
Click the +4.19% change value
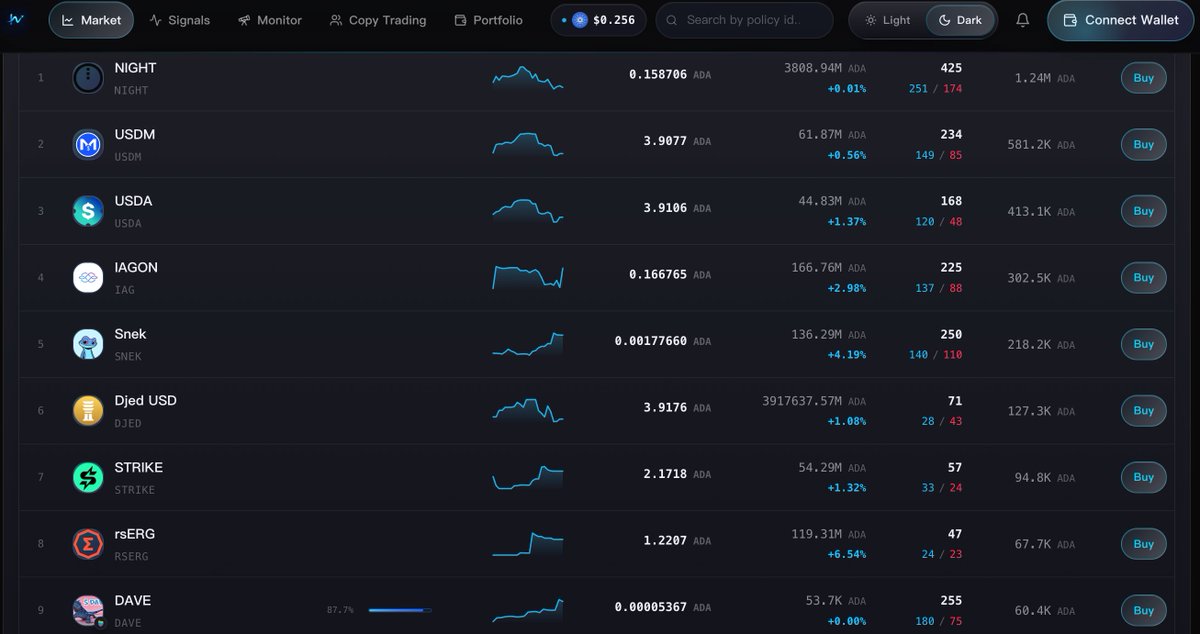(x=846, y=355)
